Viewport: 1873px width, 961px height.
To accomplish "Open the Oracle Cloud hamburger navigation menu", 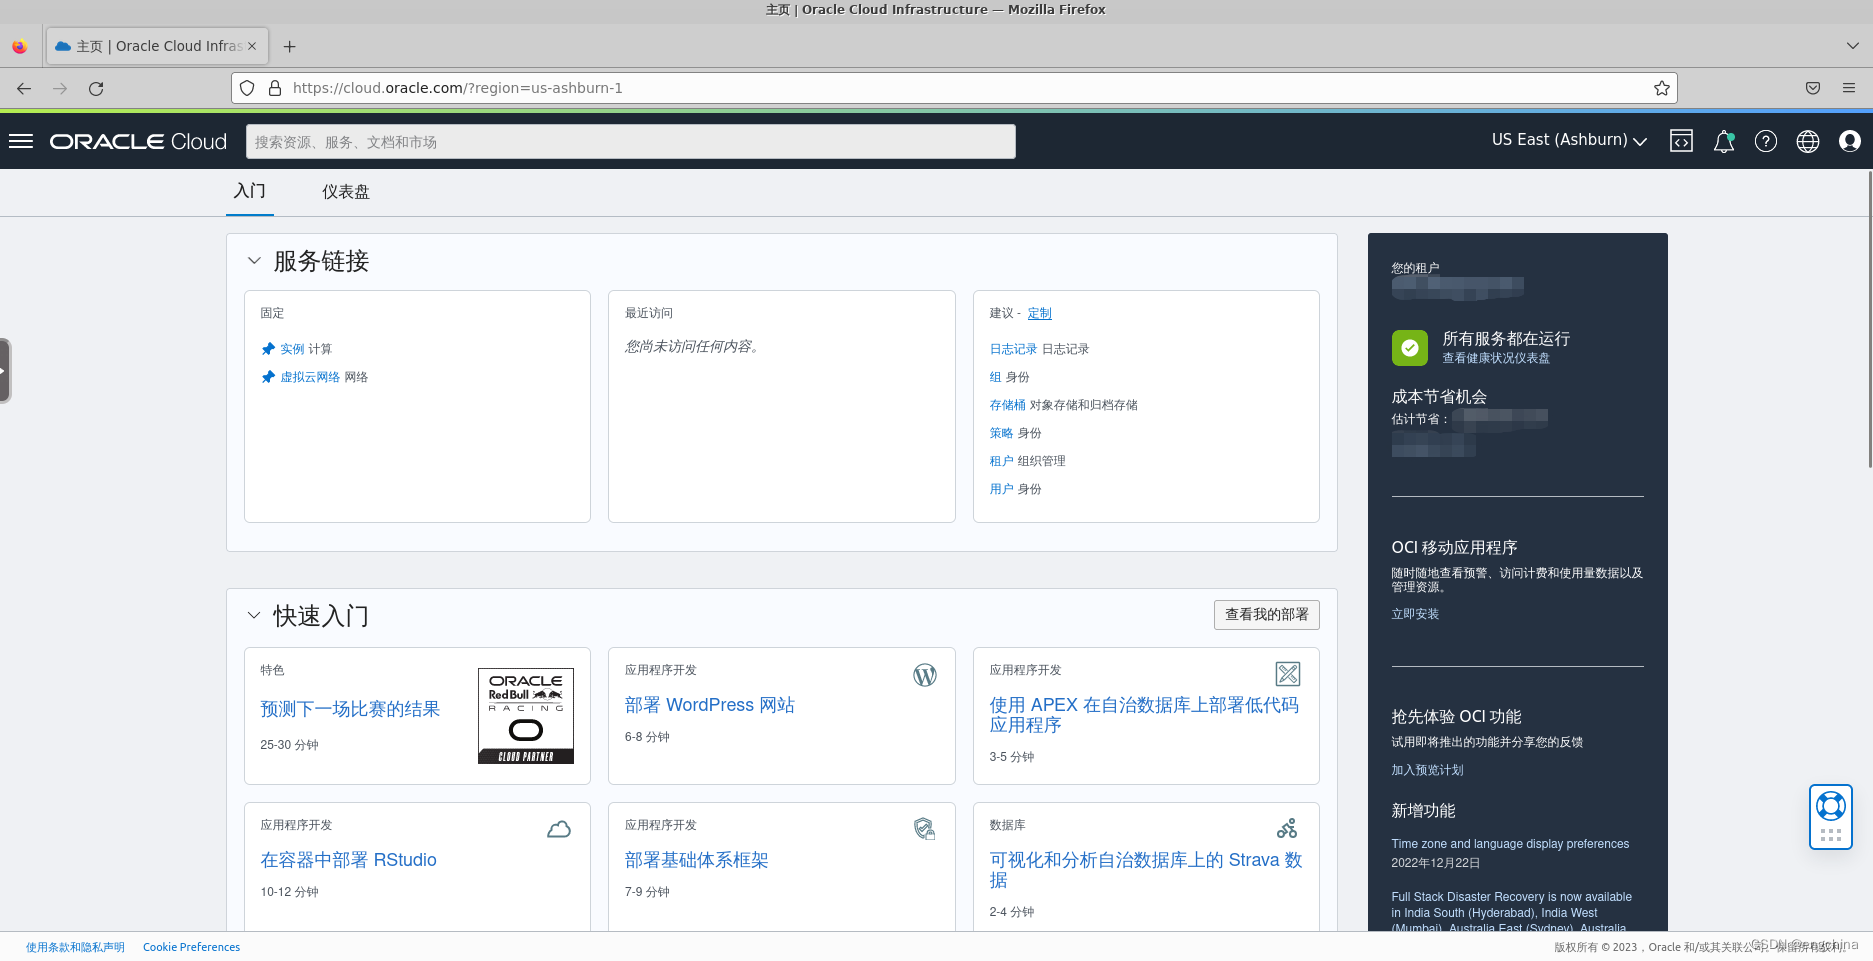I will point(21,141).
